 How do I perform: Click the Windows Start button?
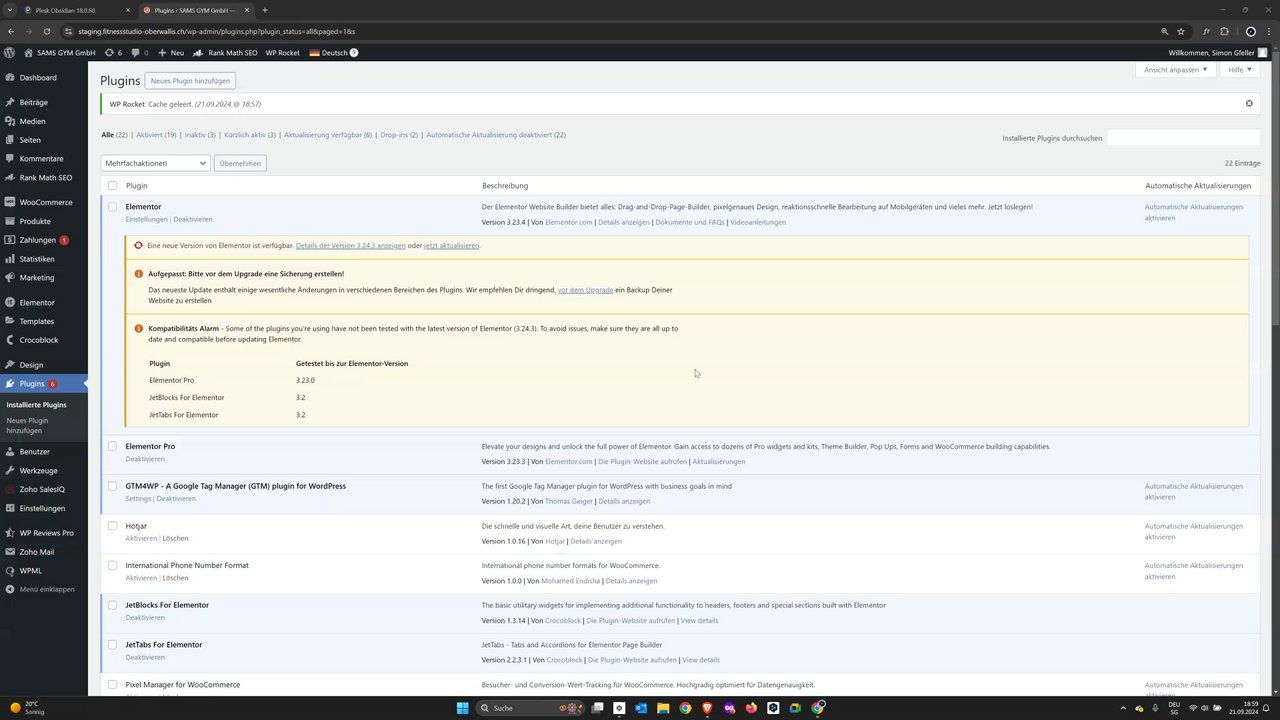pyautogui.click(x=462, y=708)
